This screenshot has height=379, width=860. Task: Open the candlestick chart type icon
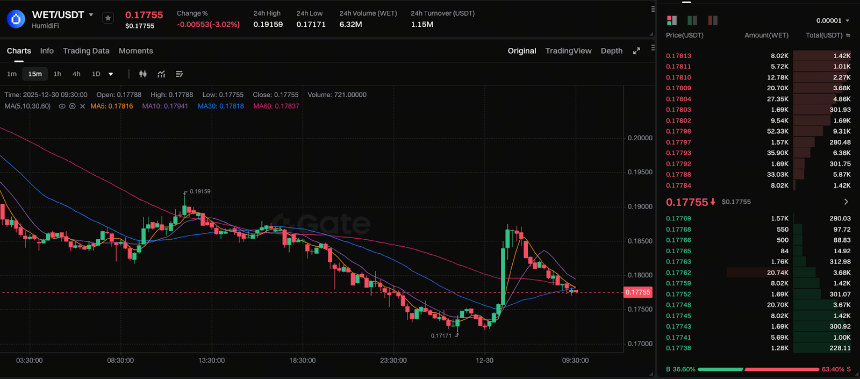pyautogui.click(x=143, y=74)
